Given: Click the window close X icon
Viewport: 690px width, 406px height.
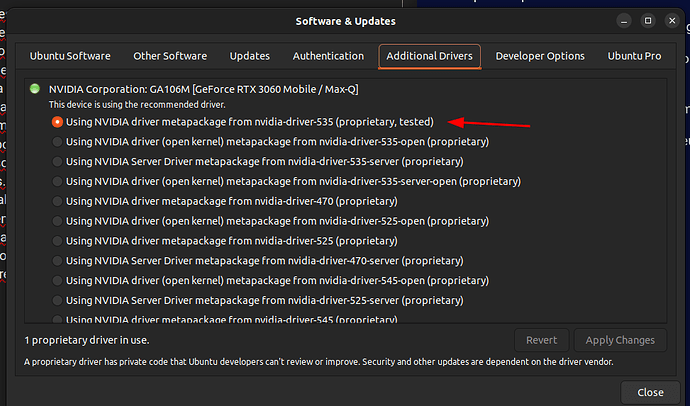Looking at the screenshot, I should 672,21.
